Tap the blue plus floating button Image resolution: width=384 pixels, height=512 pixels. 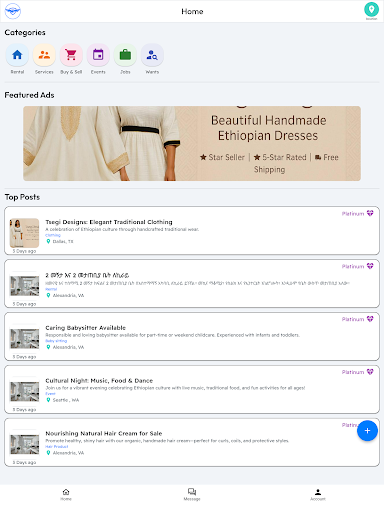[367, 431]
